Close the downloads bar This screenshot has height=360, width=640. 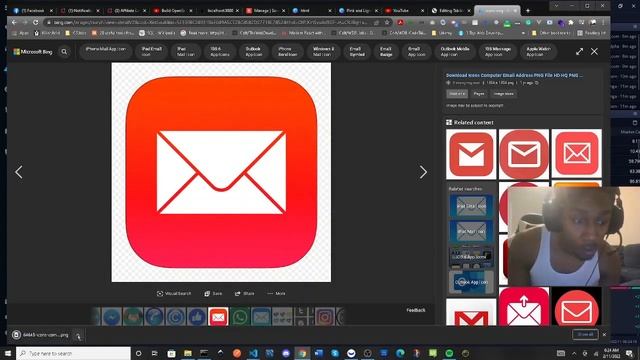point(604,334)
